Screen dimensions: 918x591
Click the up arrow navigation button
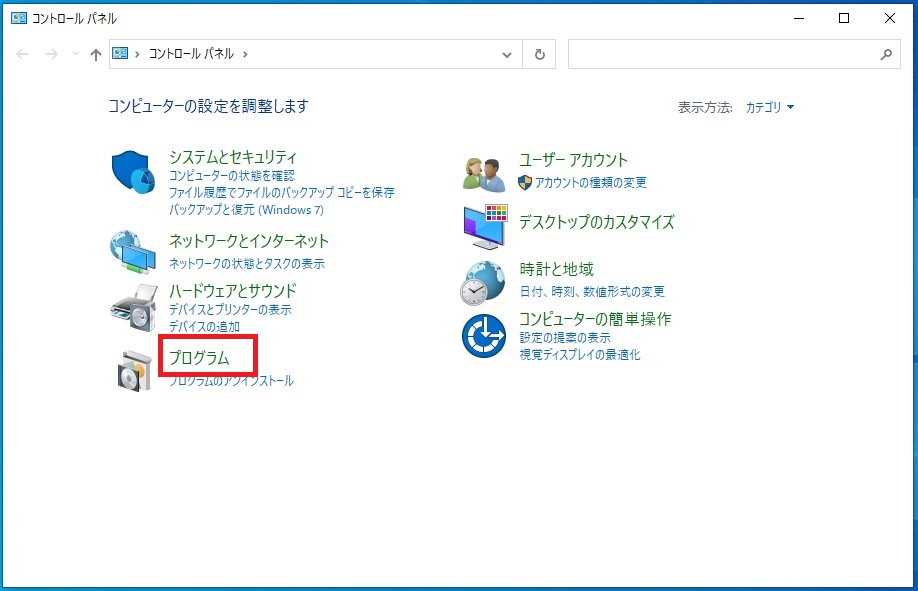click(96, 55)
